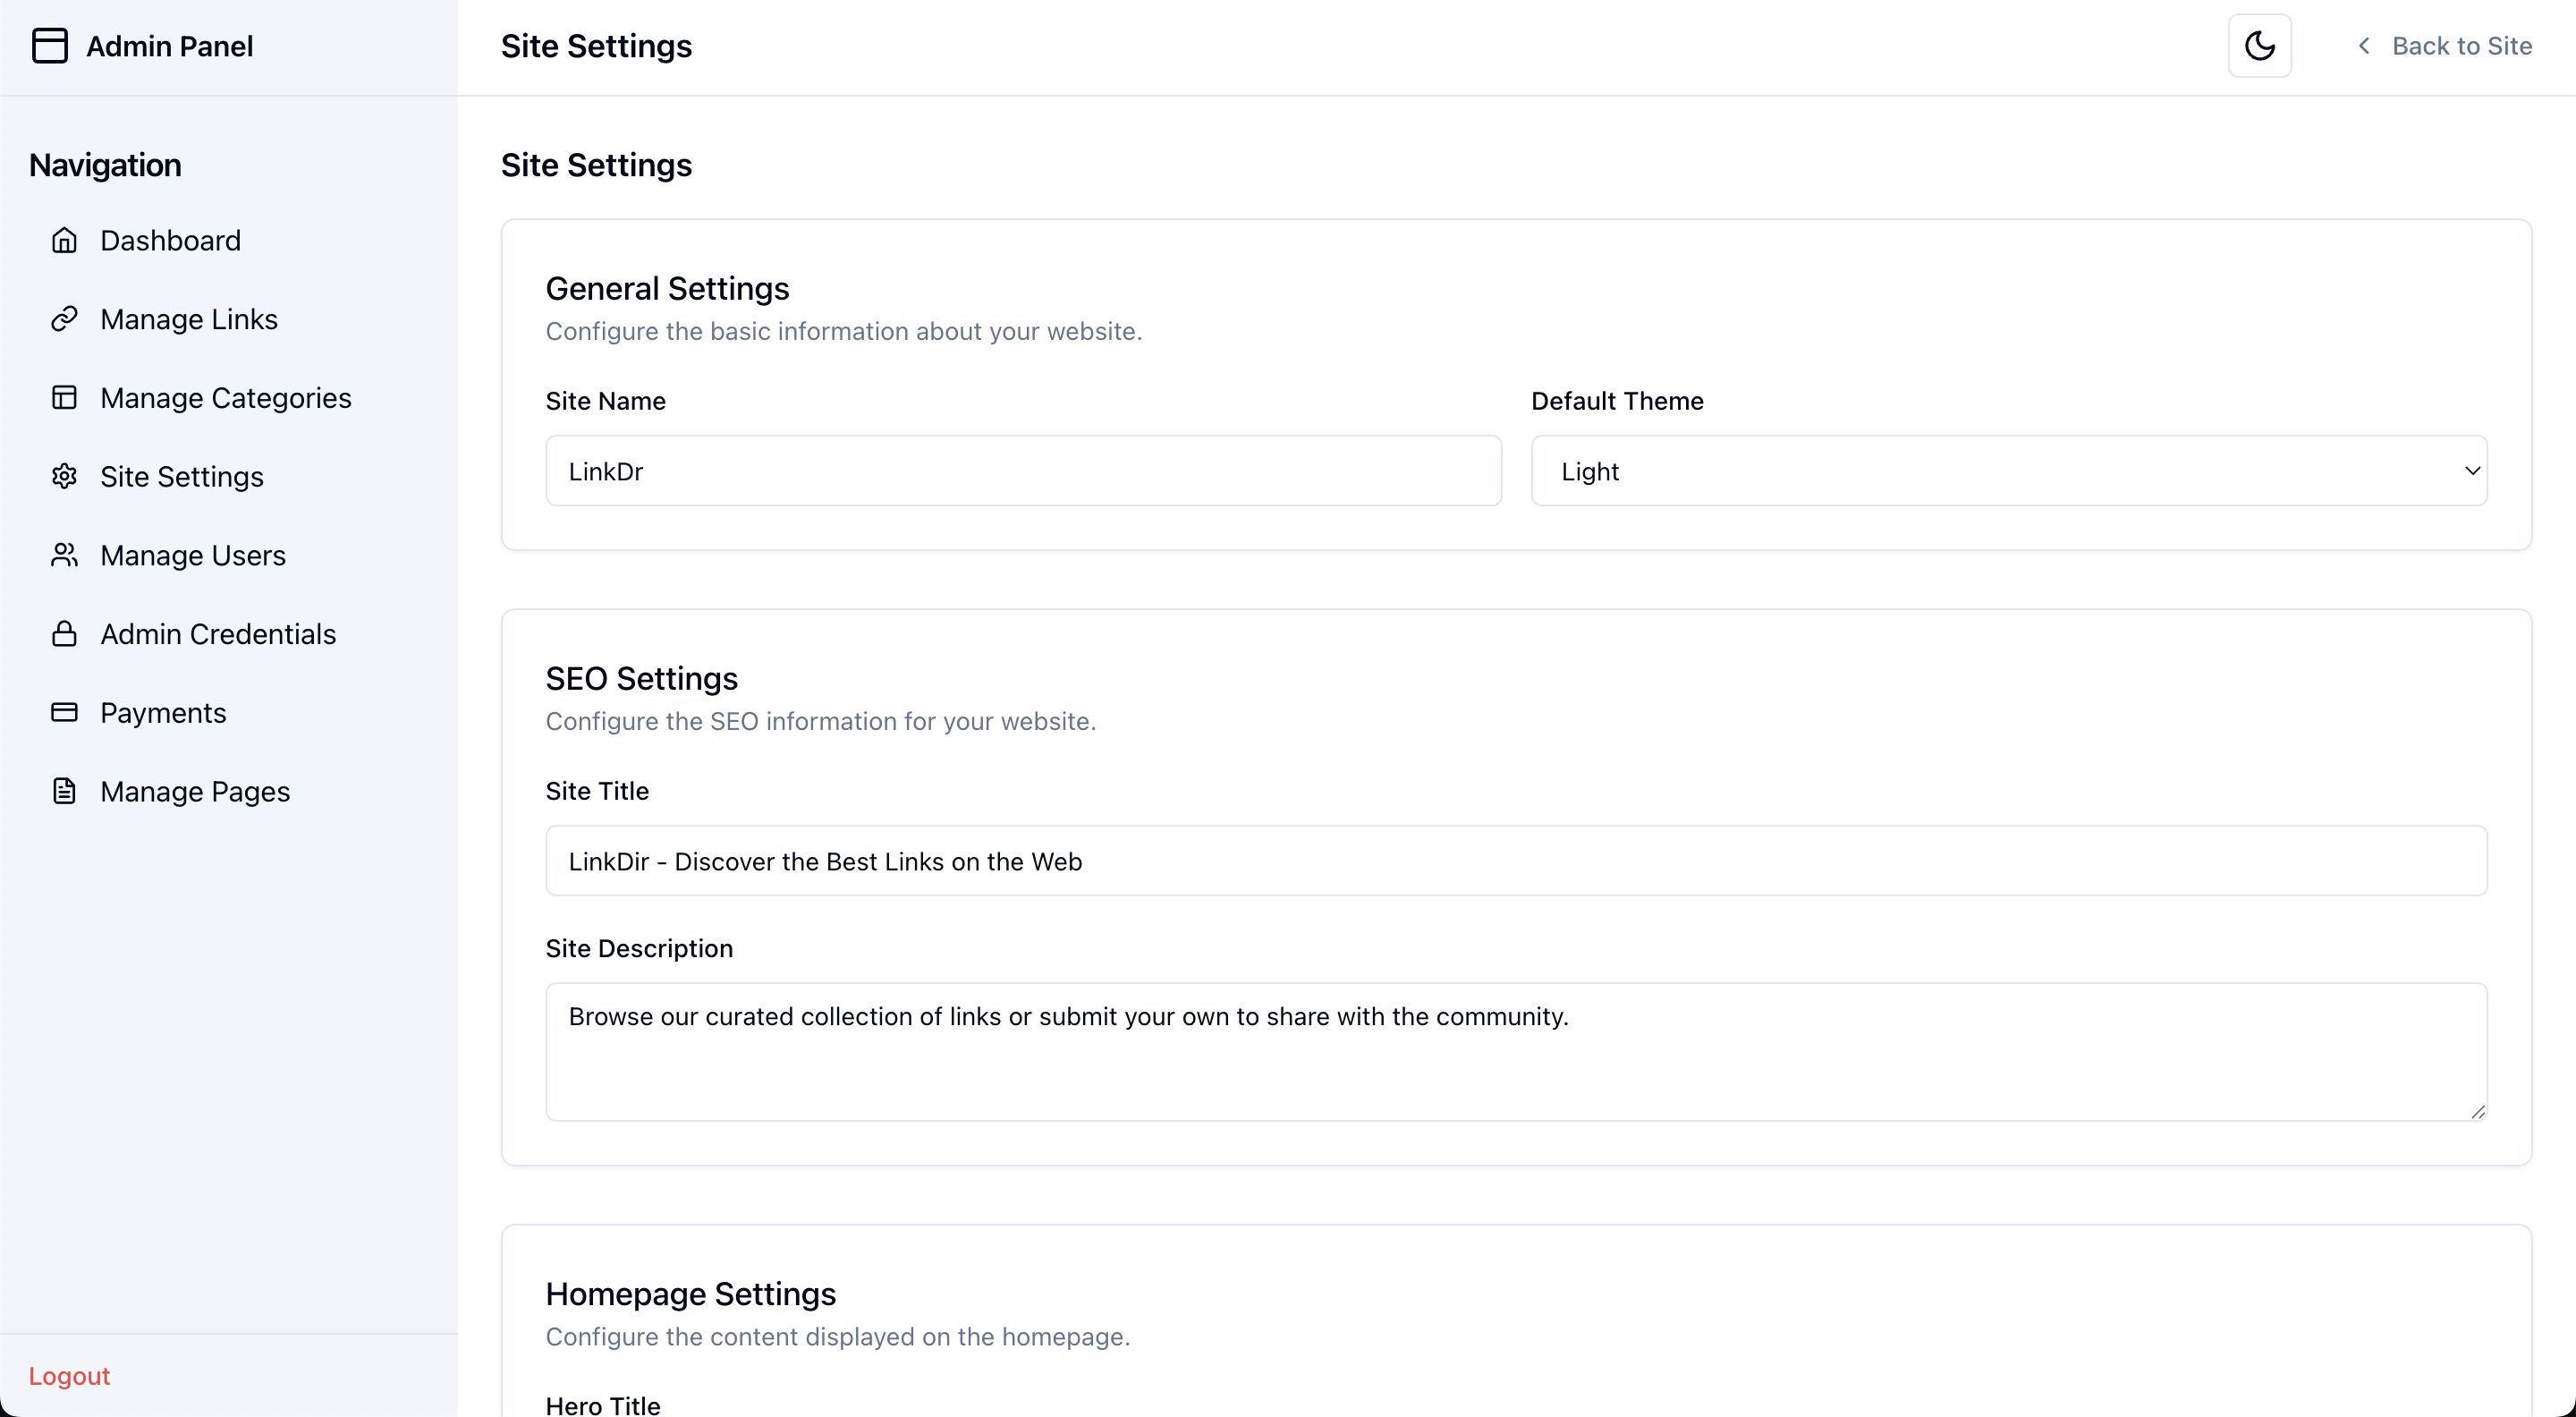2576x1417 pixels.
Task: Click the Default Theme dropdown chevron
Action: (x=2472, y=471)
